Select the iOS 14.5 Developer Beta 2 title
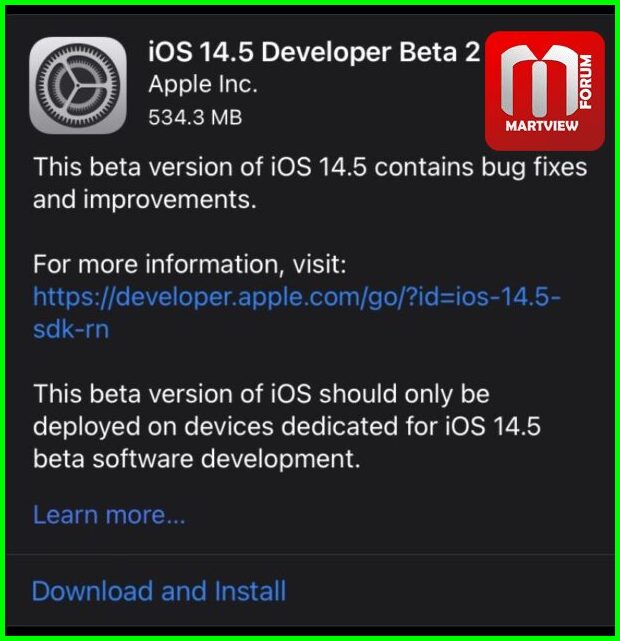 coord(314,52)
